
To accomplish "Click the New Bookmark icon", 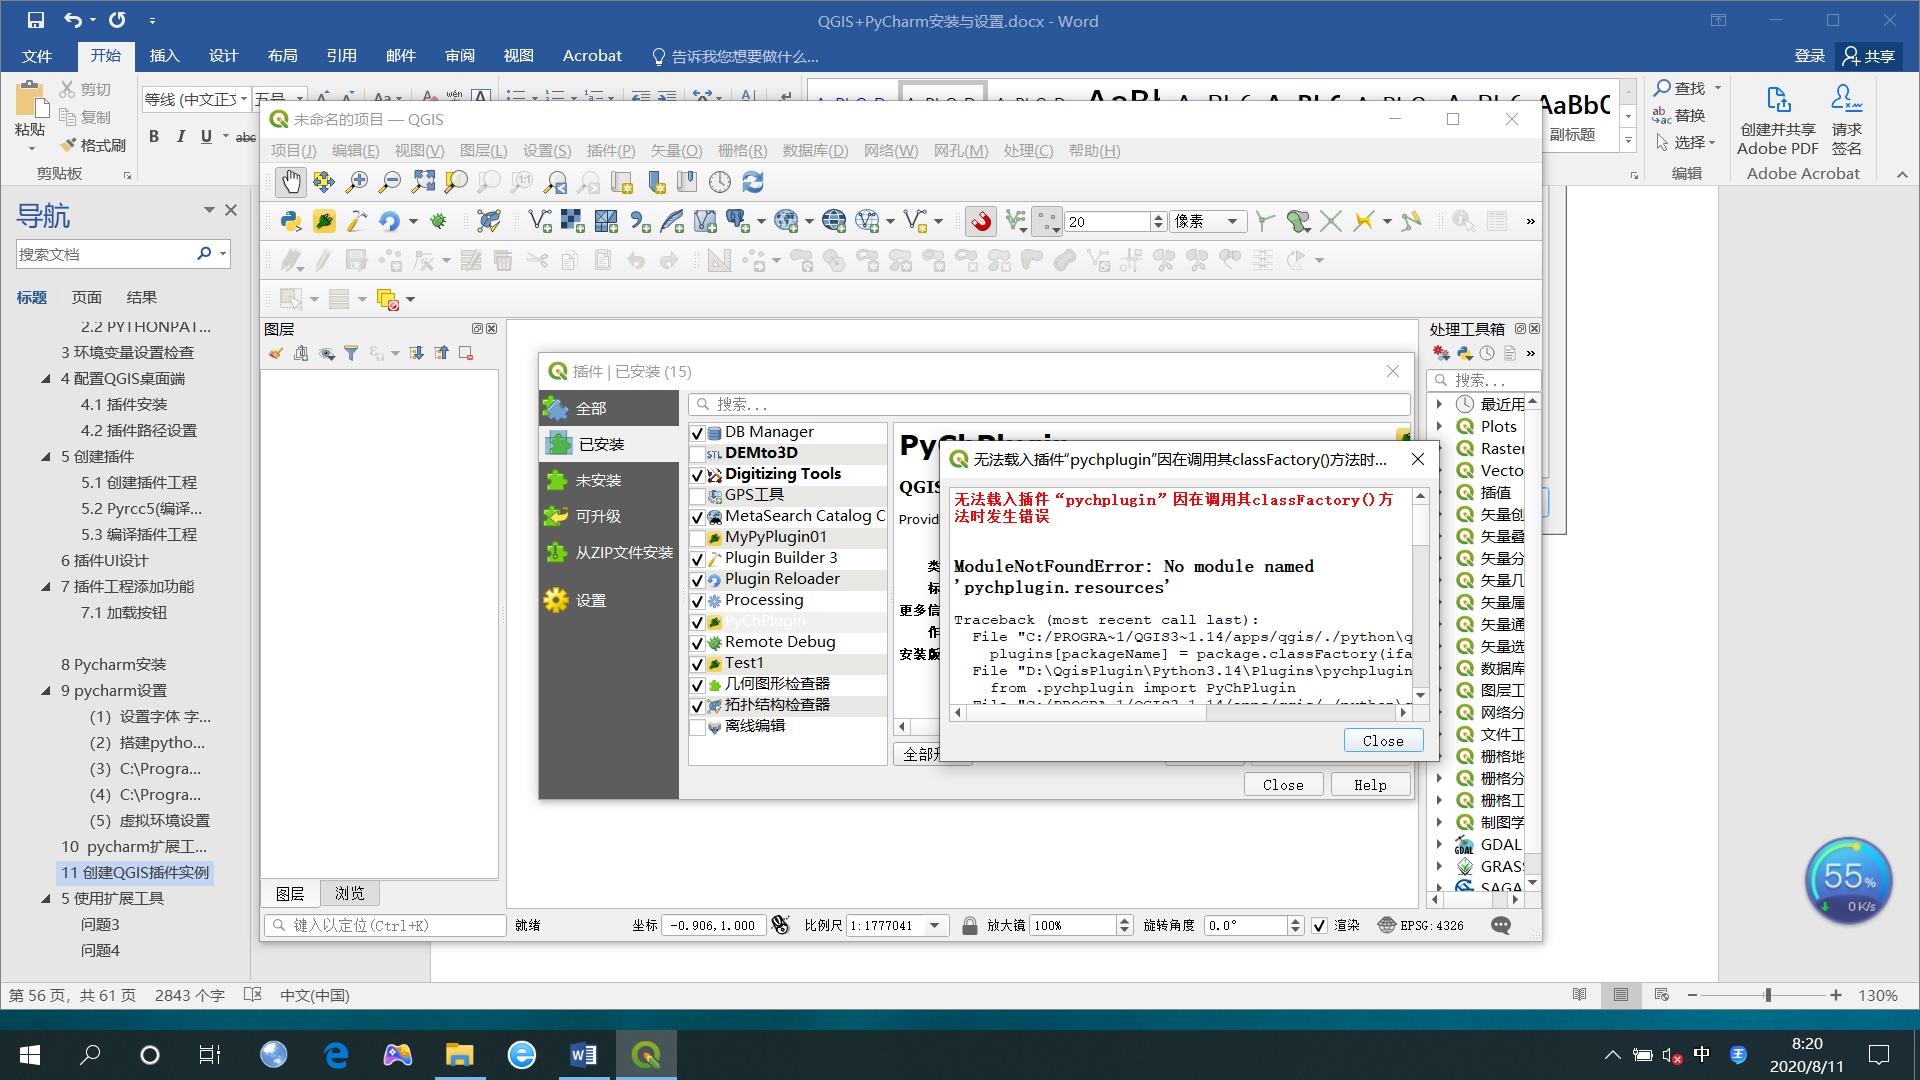I will (656, 182).
